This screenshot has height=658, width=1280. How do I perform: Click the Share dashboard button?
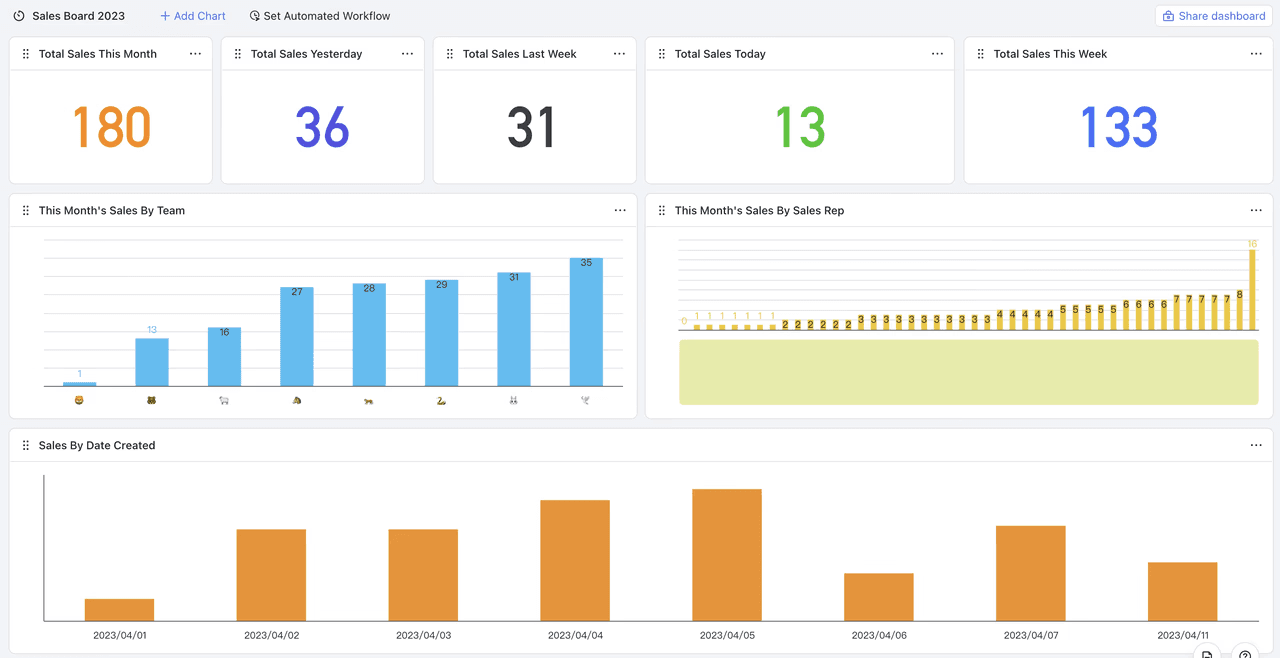pos(1214,16)
